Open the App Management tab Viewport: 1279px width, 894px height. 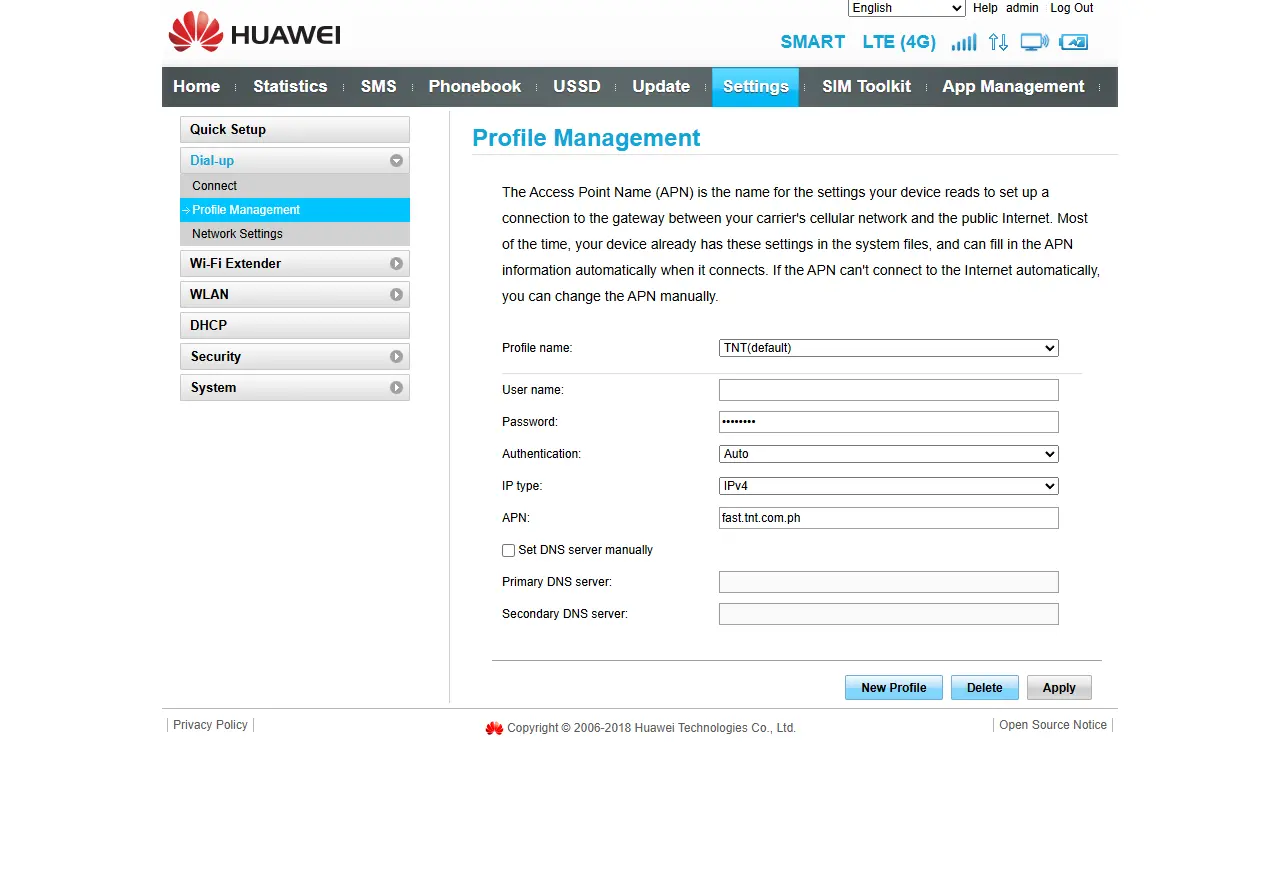(x=1013, y=87)
